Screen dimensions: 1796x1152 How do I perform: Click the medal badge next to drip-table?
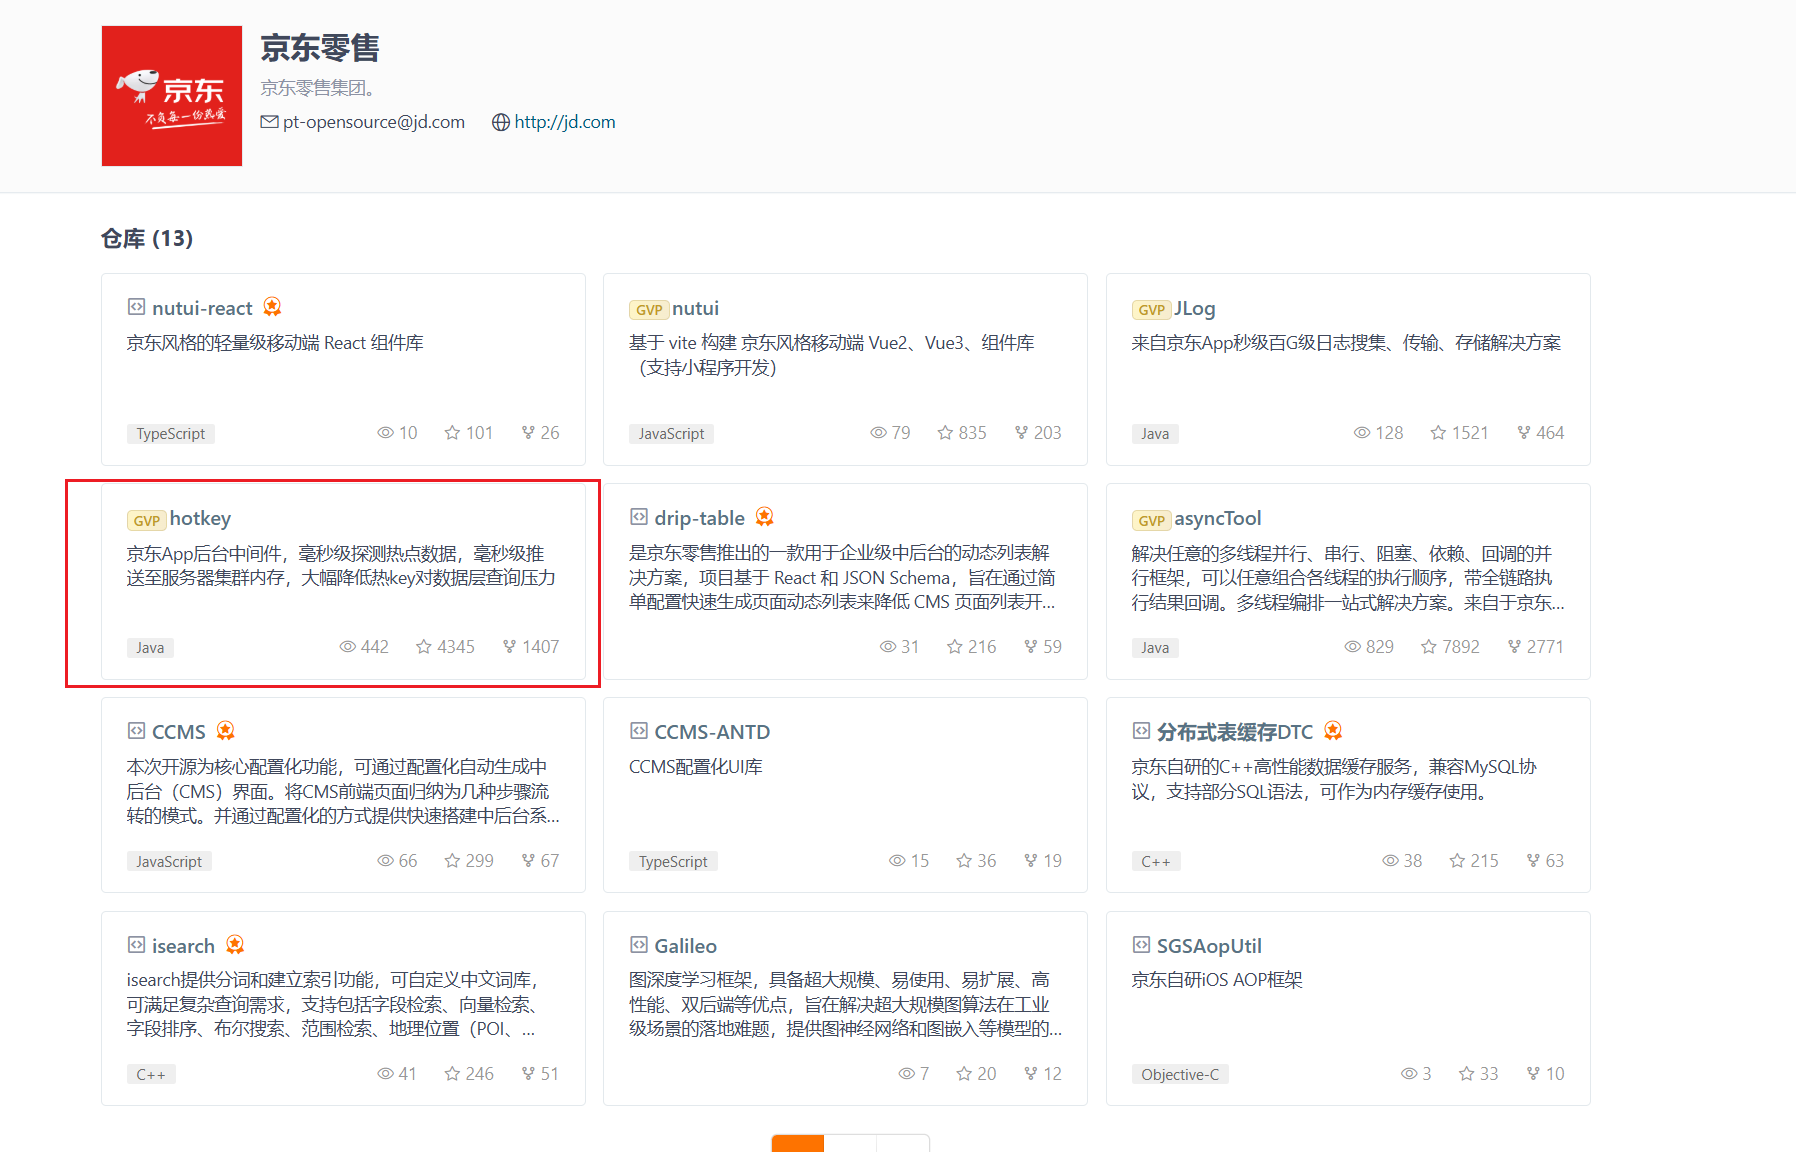[x=764, y=517]
